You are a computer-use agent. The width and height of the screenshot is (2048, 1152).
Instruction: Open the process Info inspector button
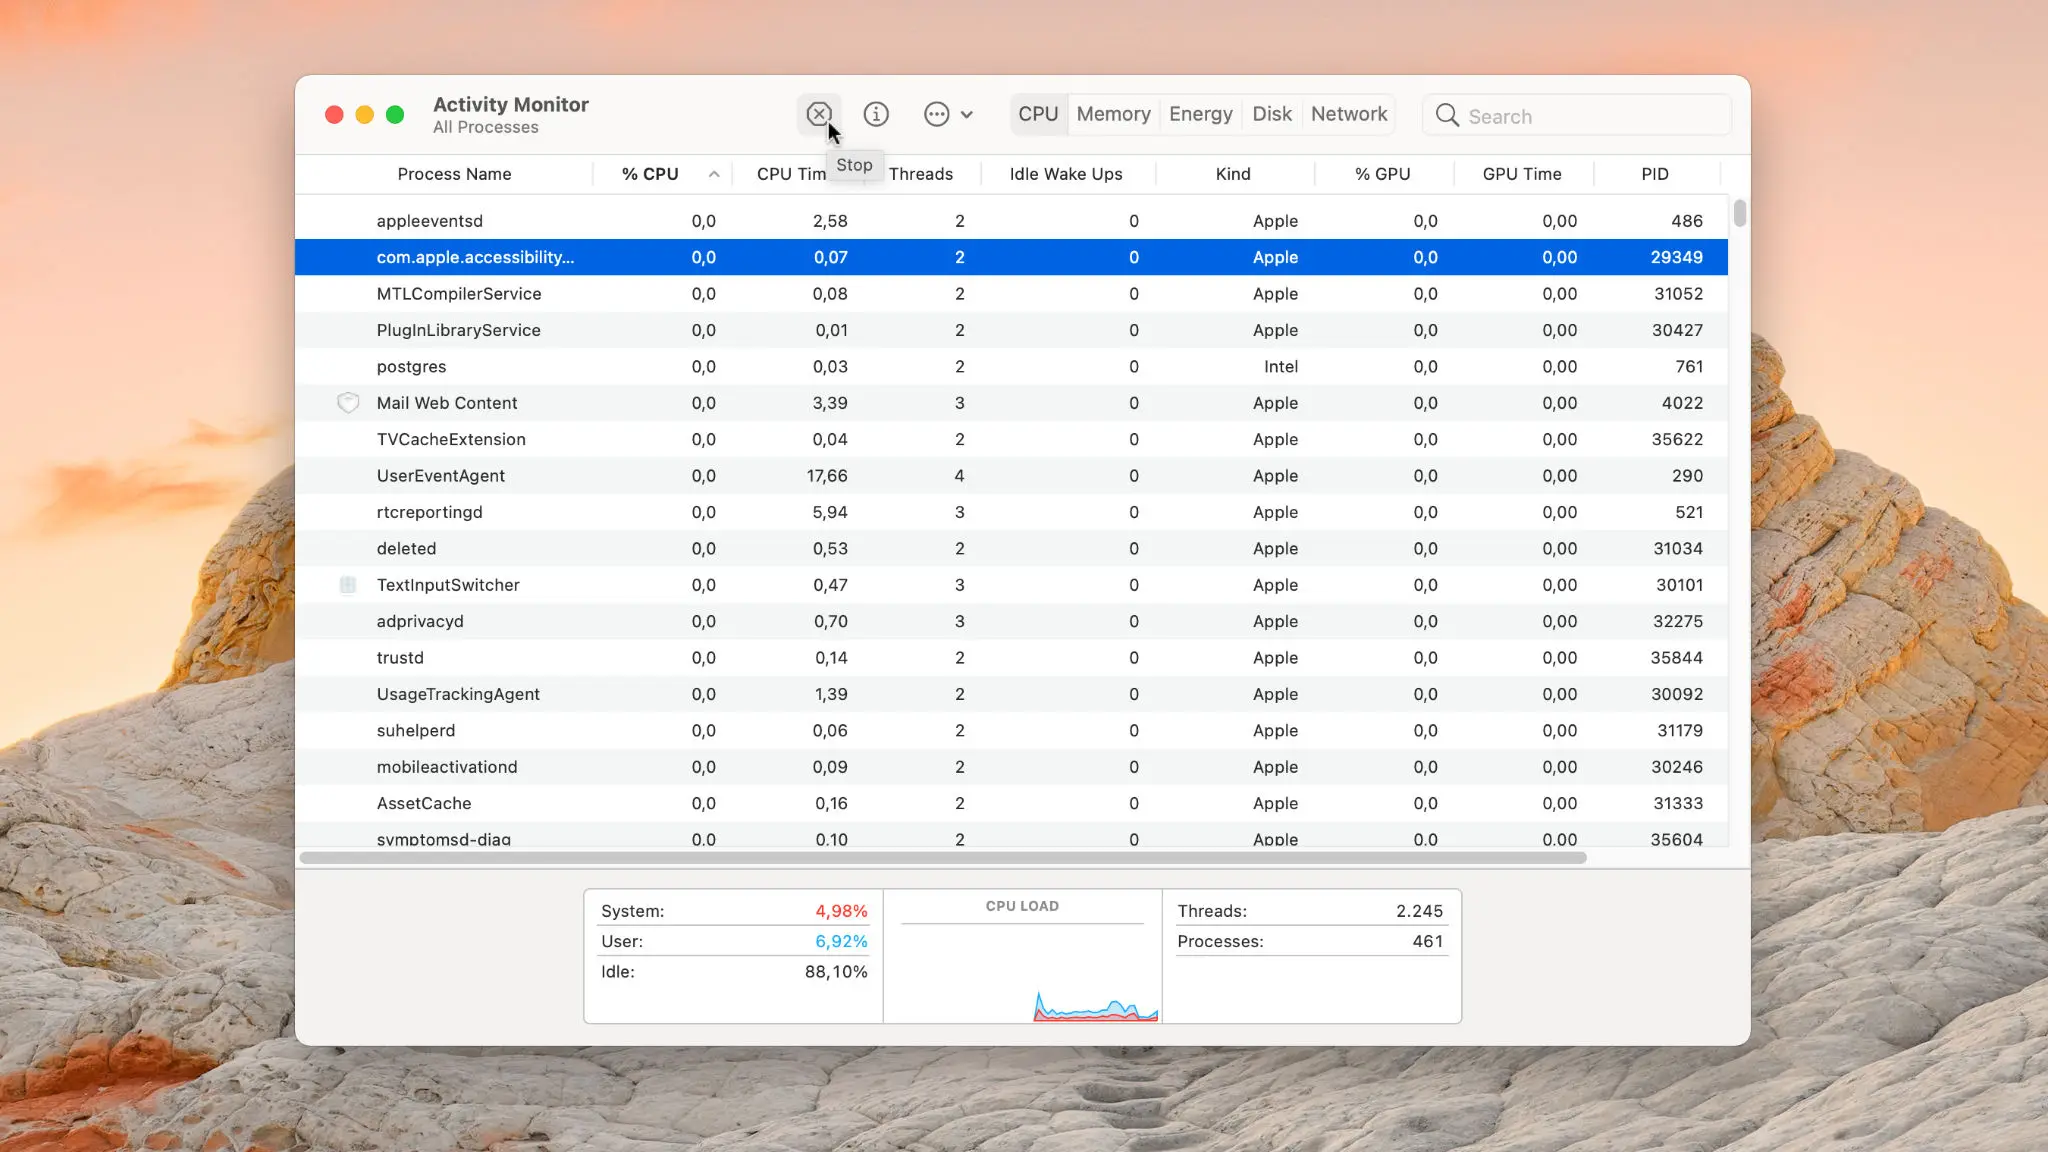(x=876, y=114)
